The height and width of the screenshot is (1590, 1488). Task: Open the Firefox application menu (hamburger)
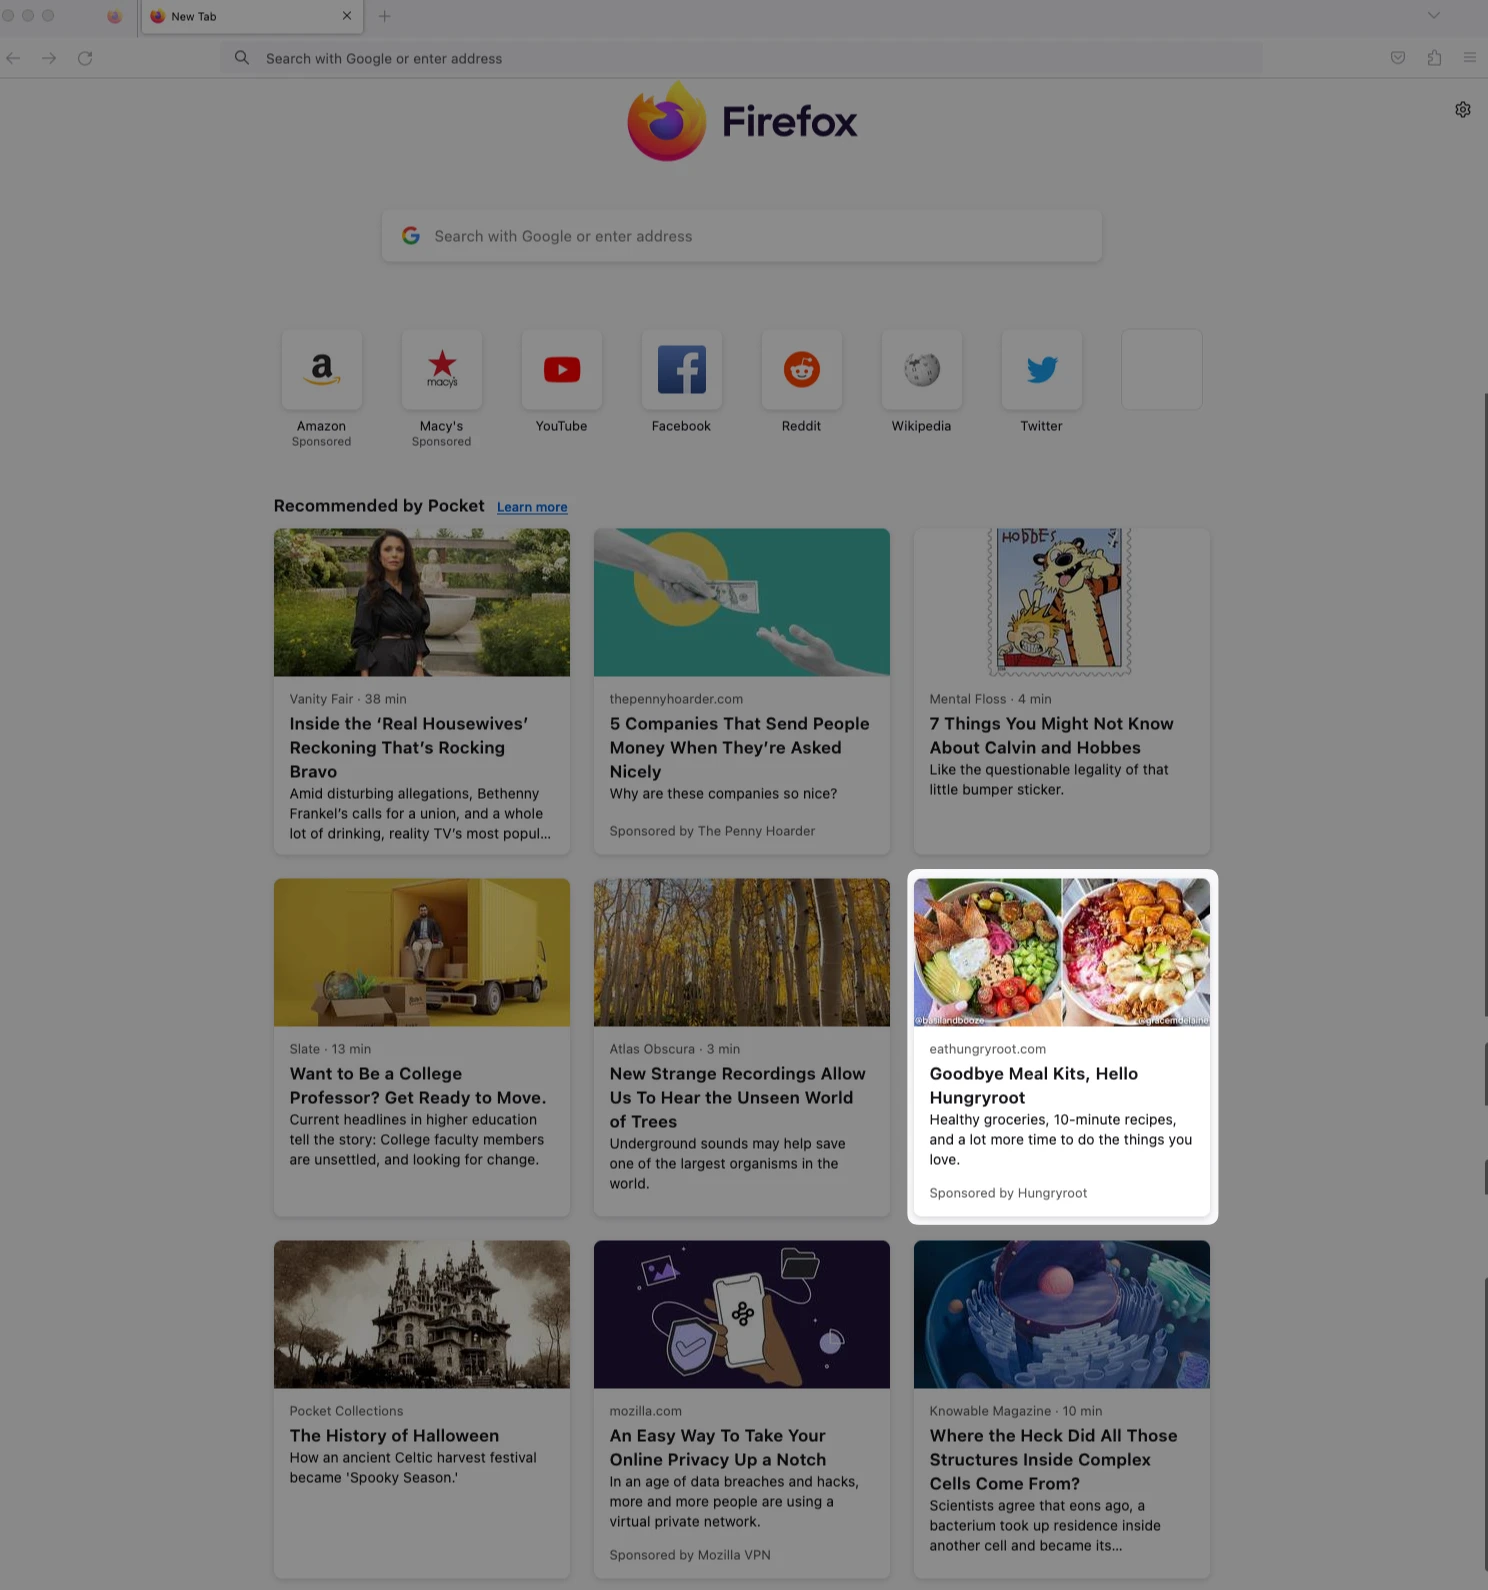[1469, 58]
